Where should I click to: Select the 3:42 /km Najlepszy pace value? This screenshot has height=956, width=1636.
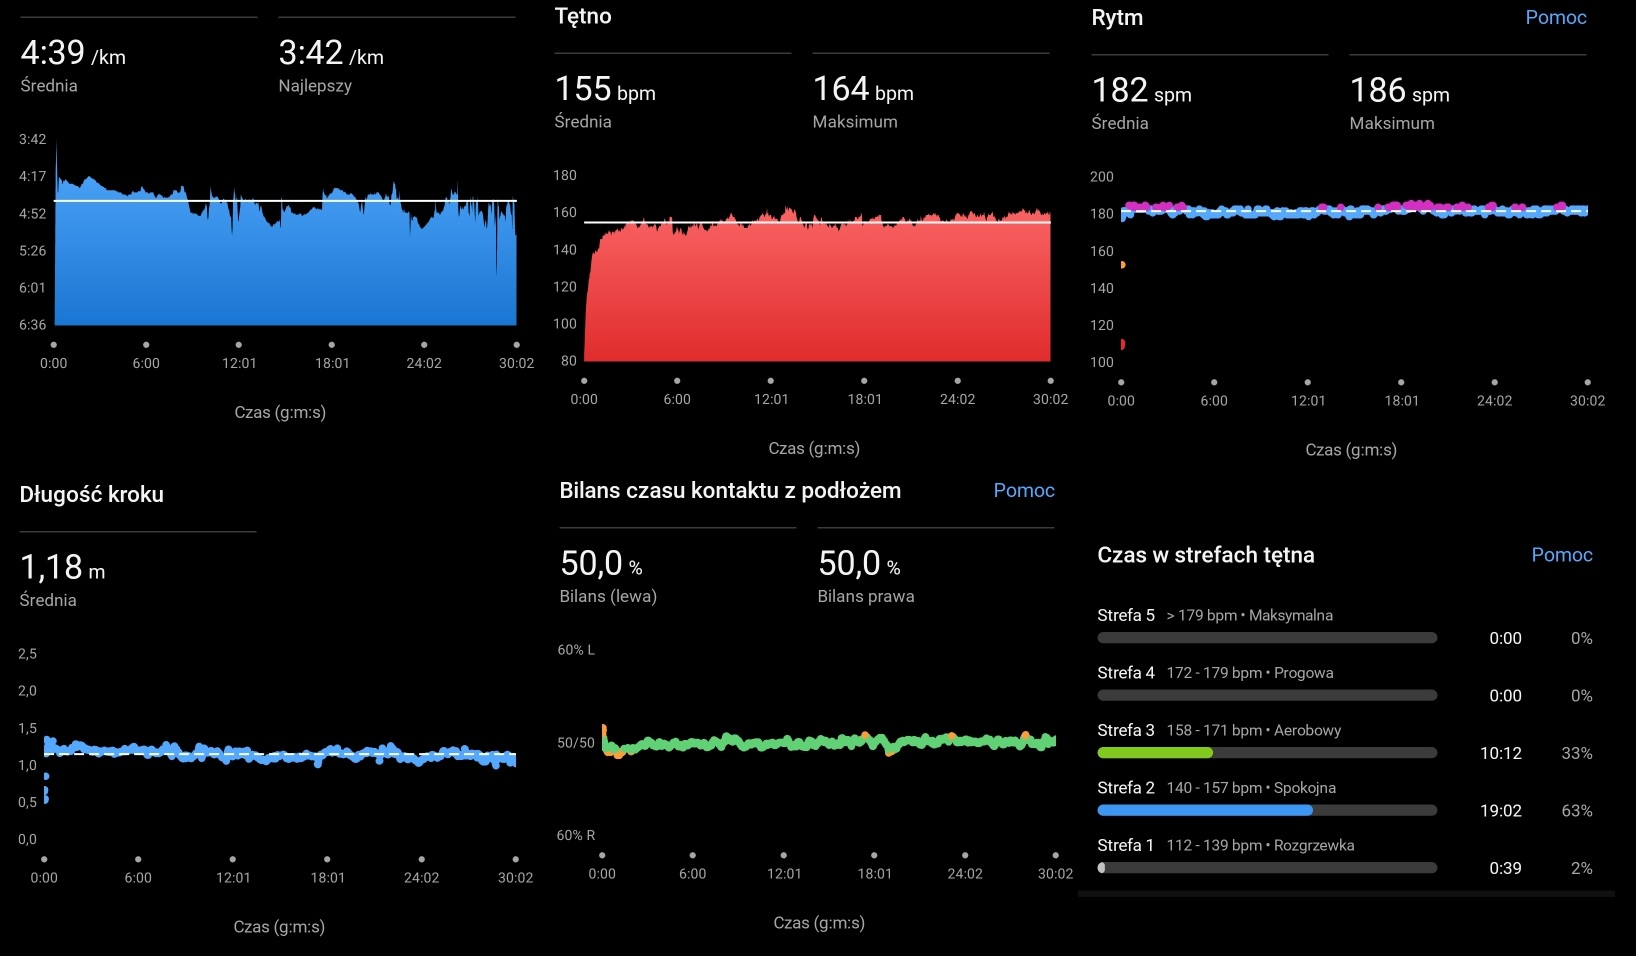point(331,54)
